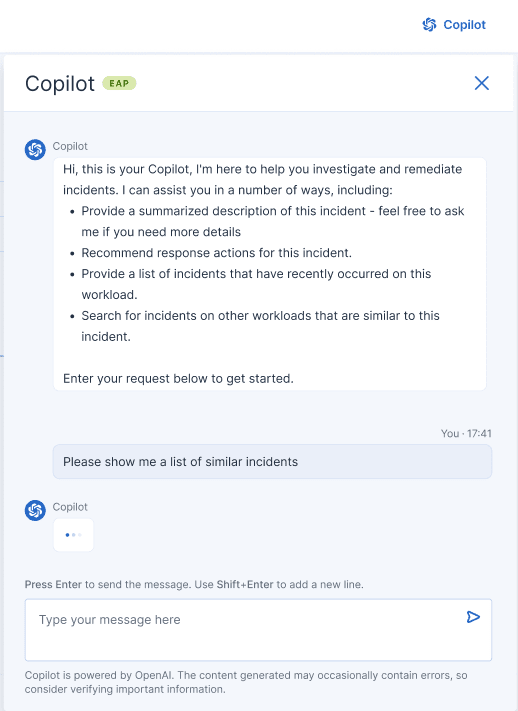Click the 'Search for incidents on other workloads' bullet
Image resolution: width=518 pixels, height=711 pixels.
(260, 326)
